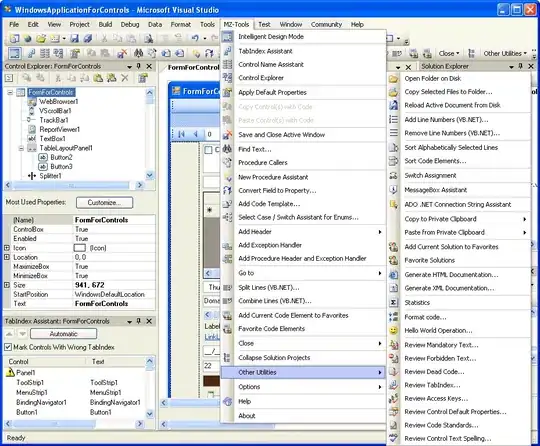Select ToolStrip1 row in TabIndex list
540x446 pixels.
[75, 383]
